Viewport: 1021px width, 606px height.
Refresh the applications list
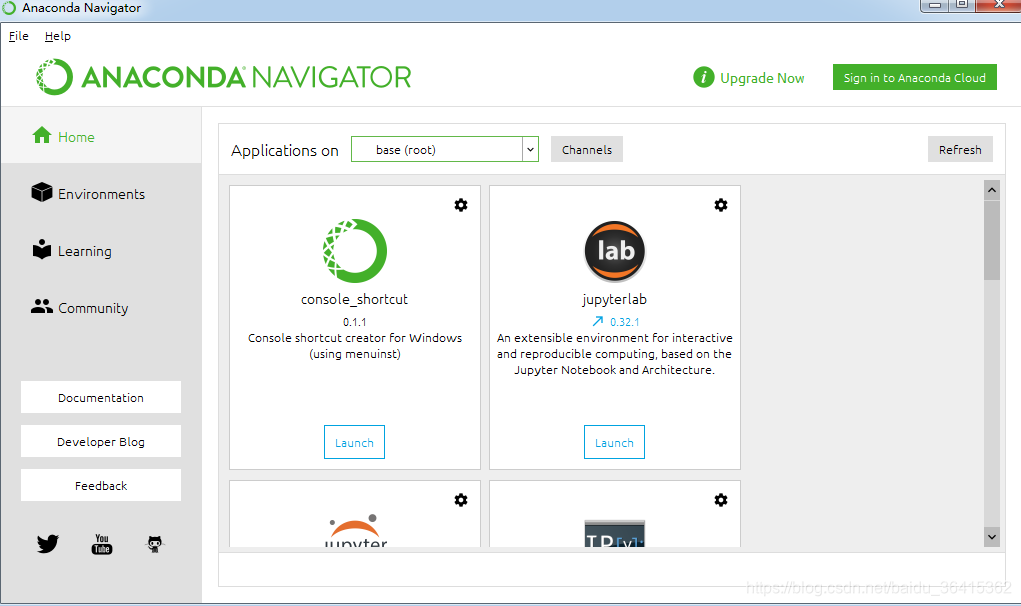[960, 149]
